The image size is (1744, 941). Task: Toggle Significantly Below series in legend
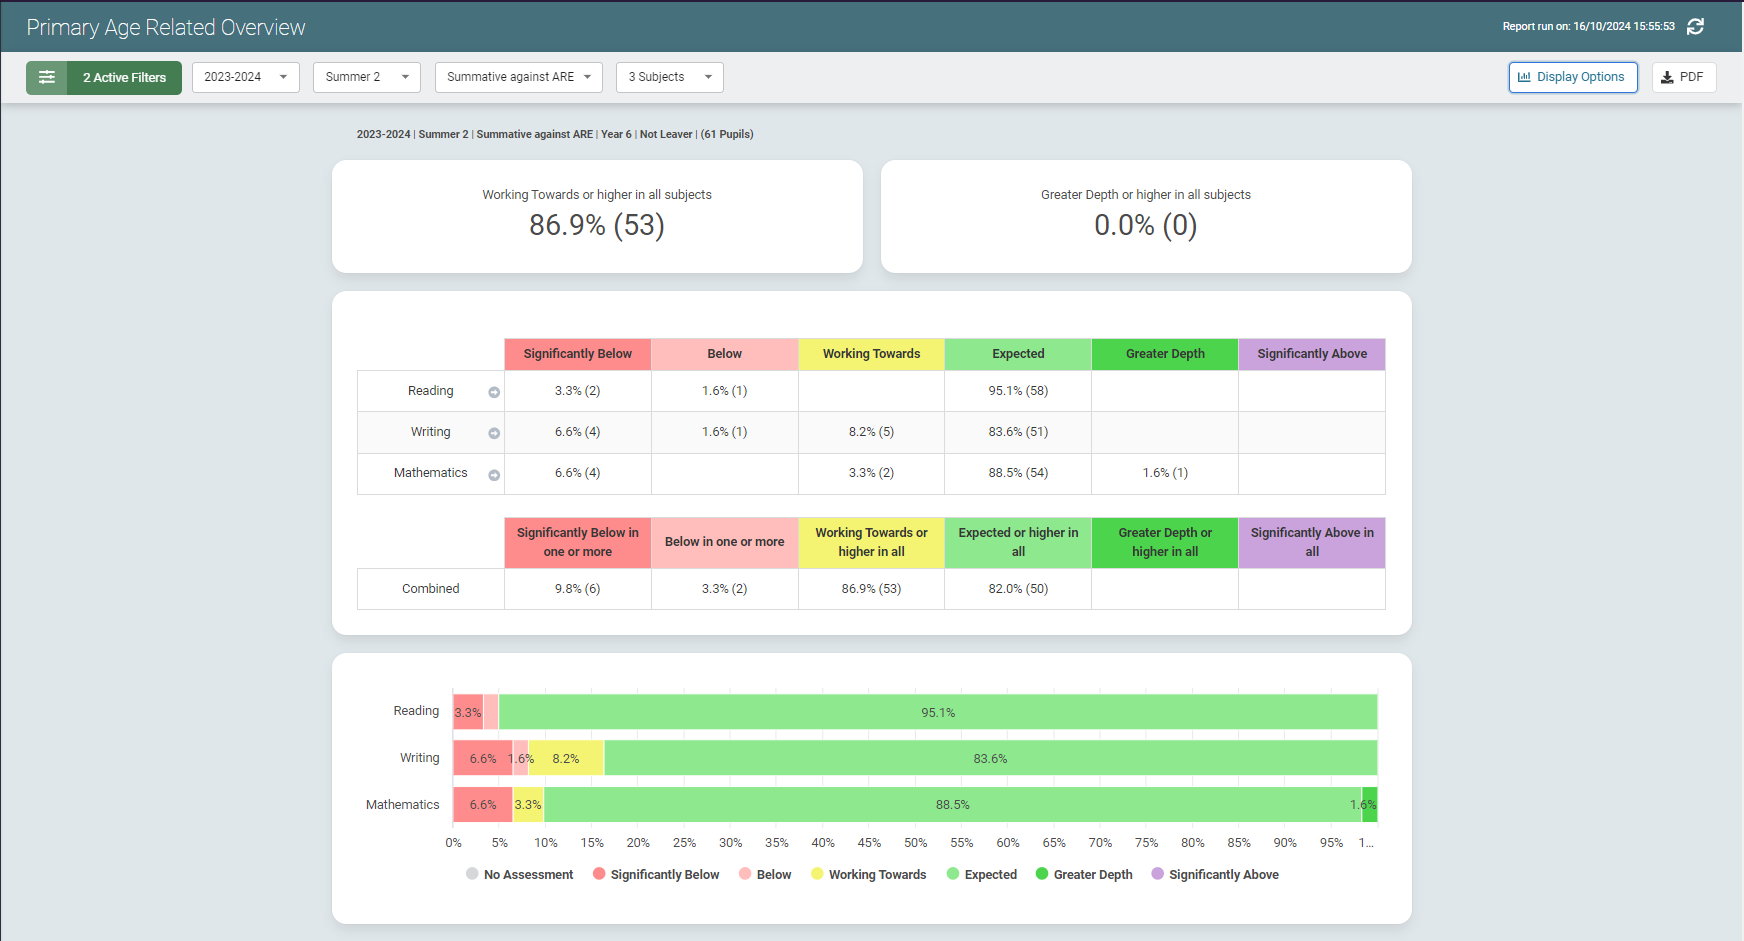(x=656, y=874)
